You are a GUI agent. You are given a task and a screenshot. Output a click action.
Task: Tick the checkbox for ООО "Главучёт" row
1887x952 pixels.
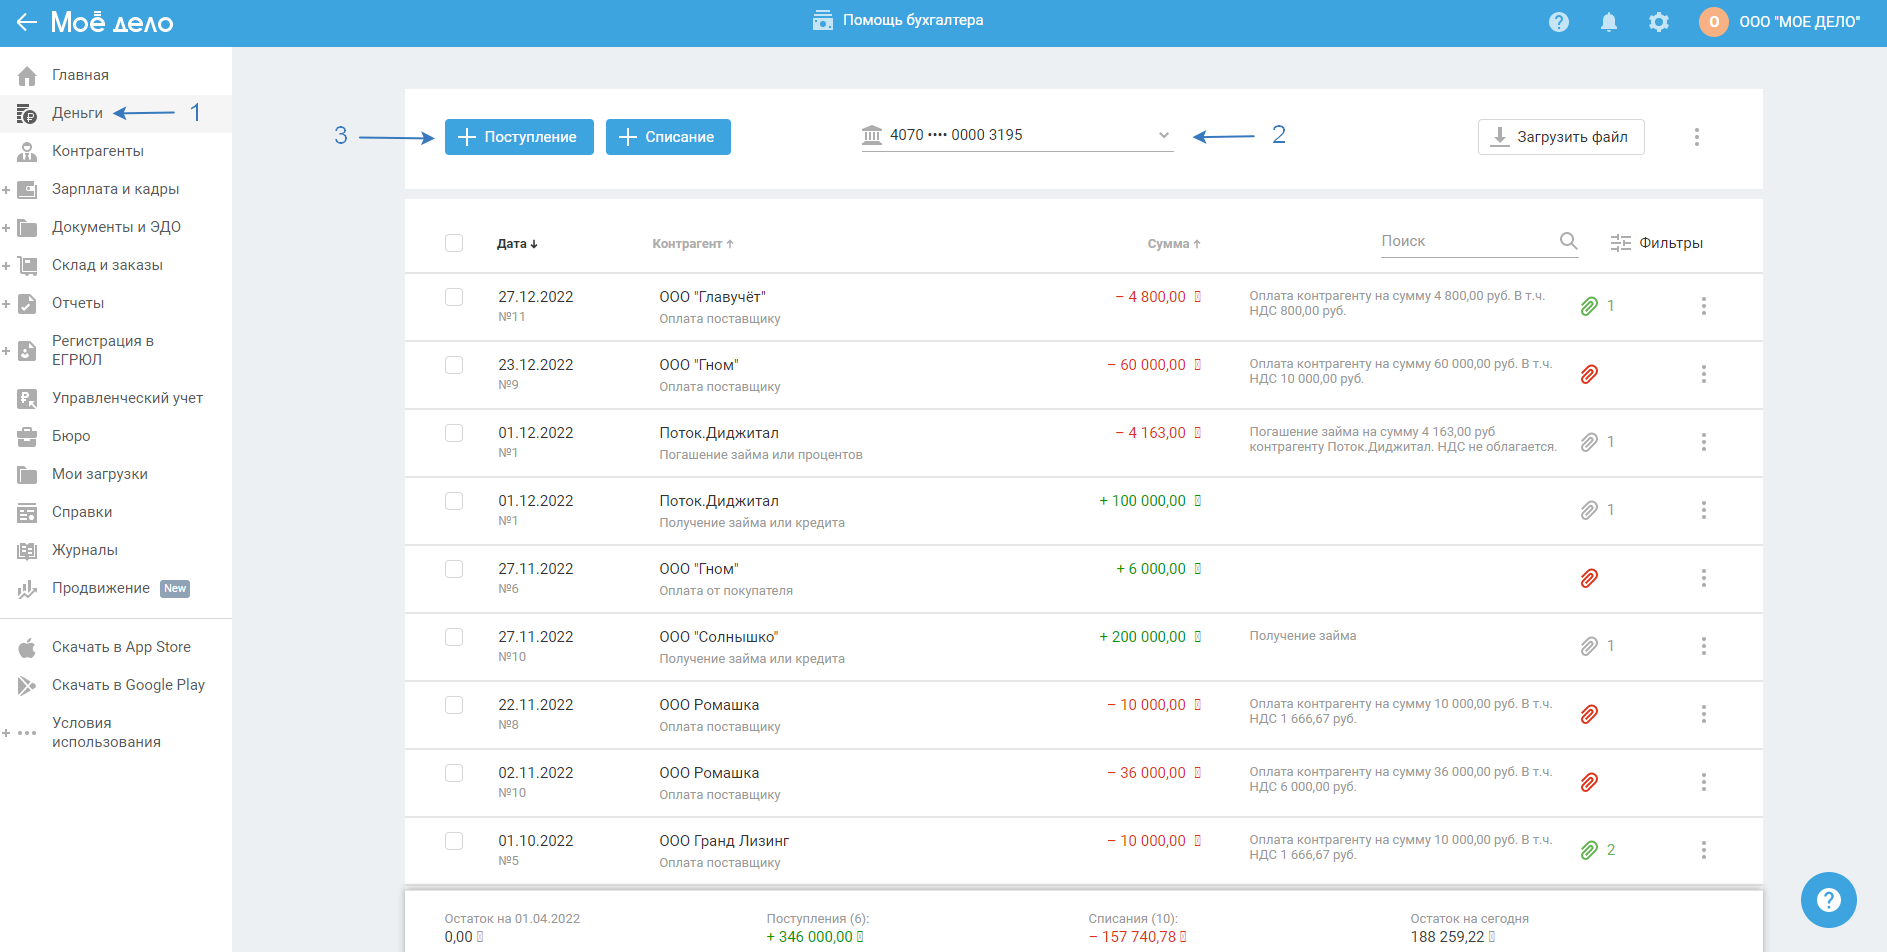(454, 297)
